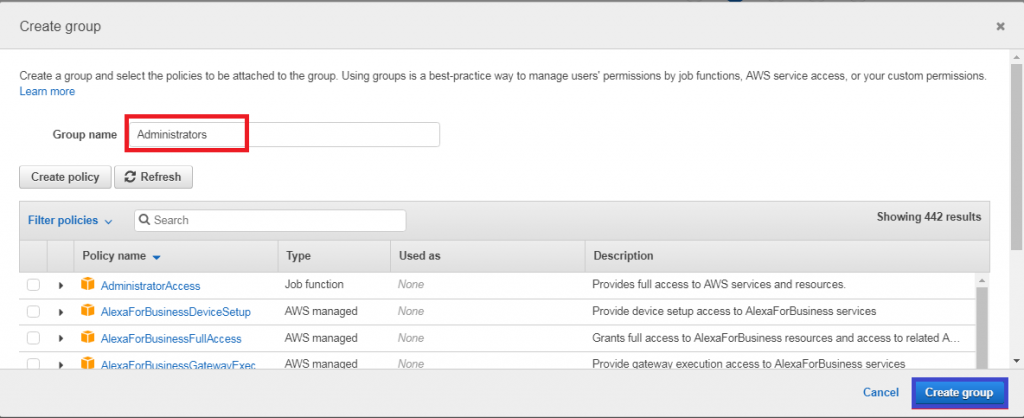Viewport: 1024px width, 418px height.
Task: Close the Create group dialog
Action: point(1000,27)
